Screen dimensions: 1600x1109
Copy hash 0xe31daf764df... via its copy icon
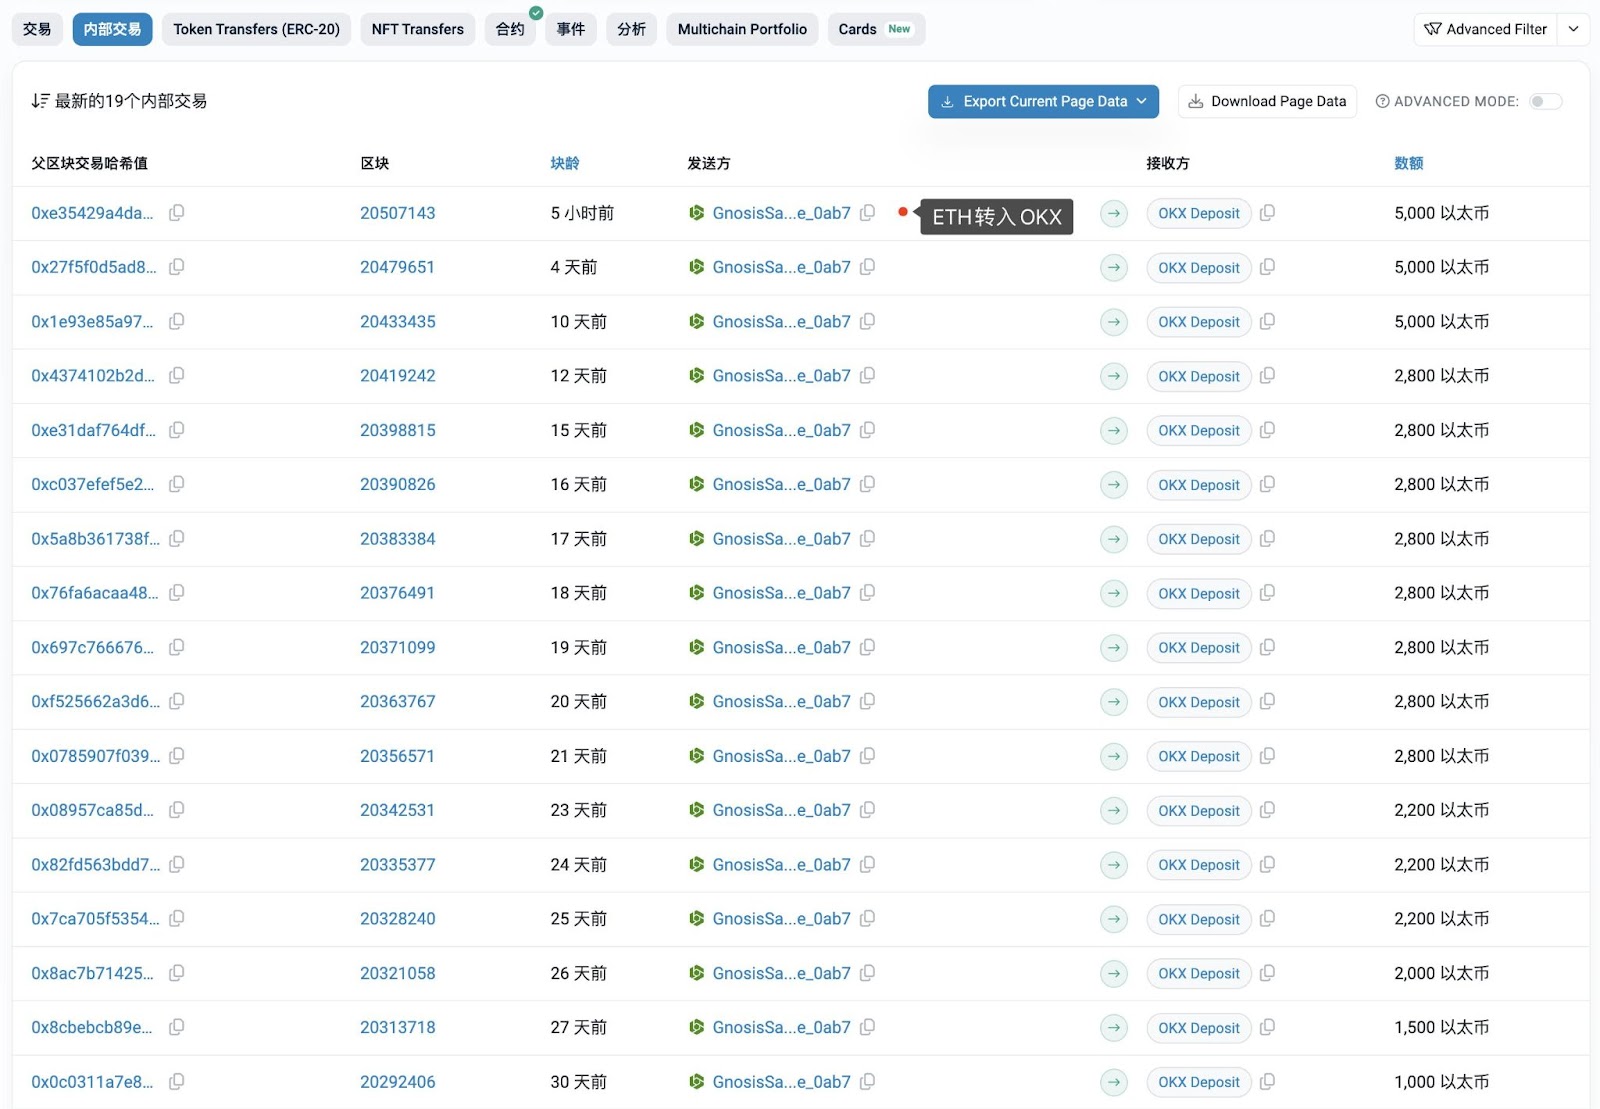[177, 430]
